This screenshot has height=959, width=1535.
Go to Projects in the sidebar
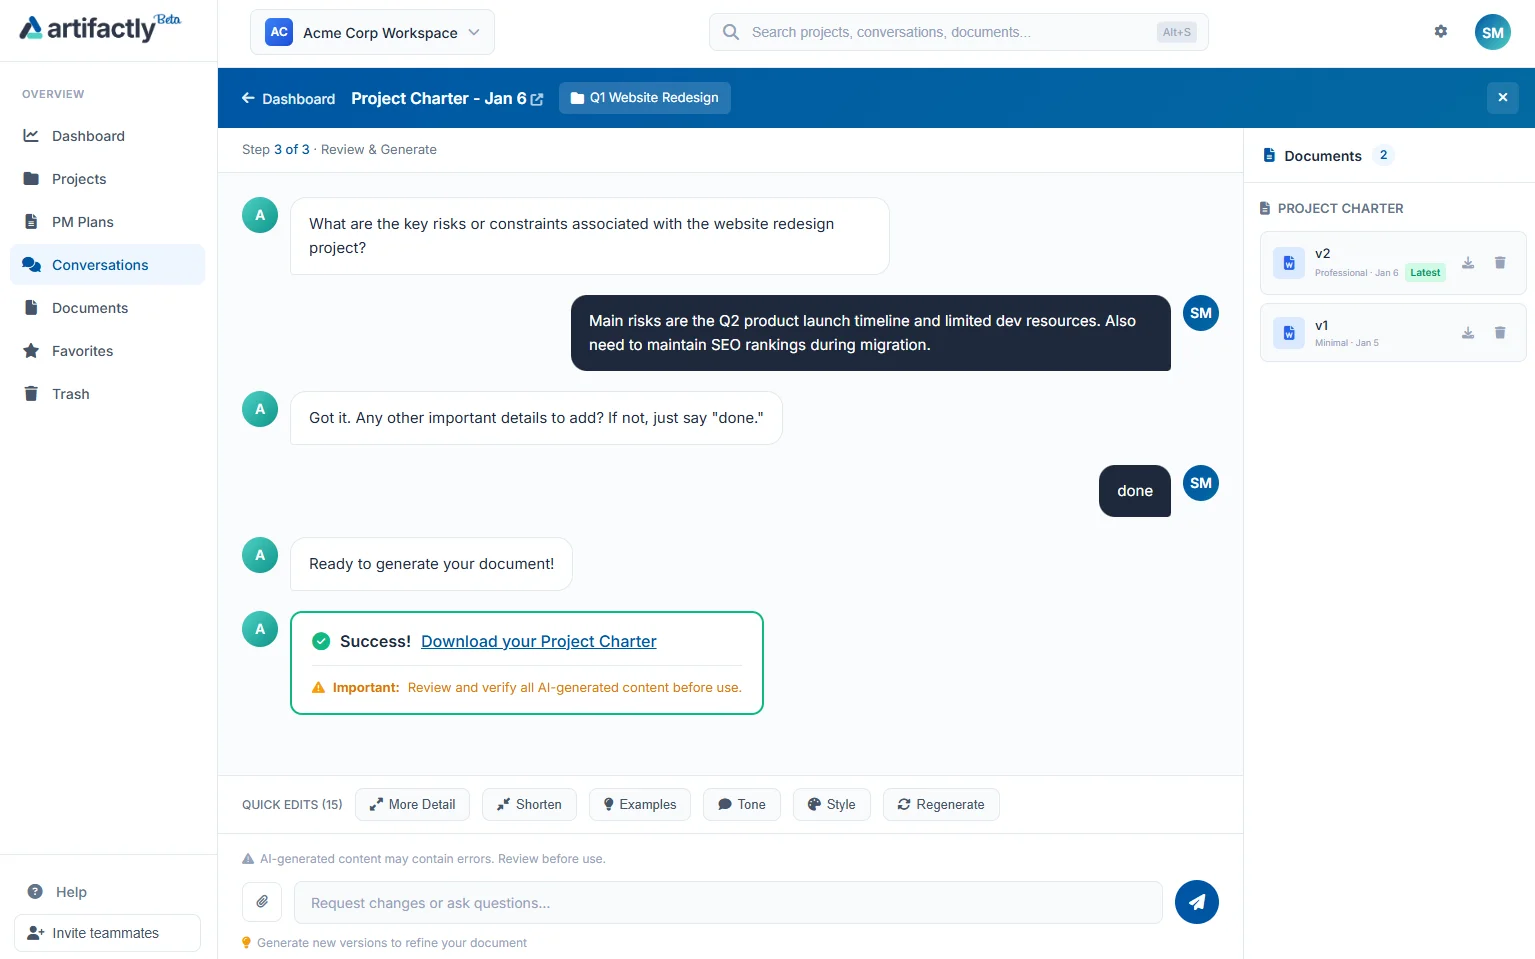coord(79,179)
